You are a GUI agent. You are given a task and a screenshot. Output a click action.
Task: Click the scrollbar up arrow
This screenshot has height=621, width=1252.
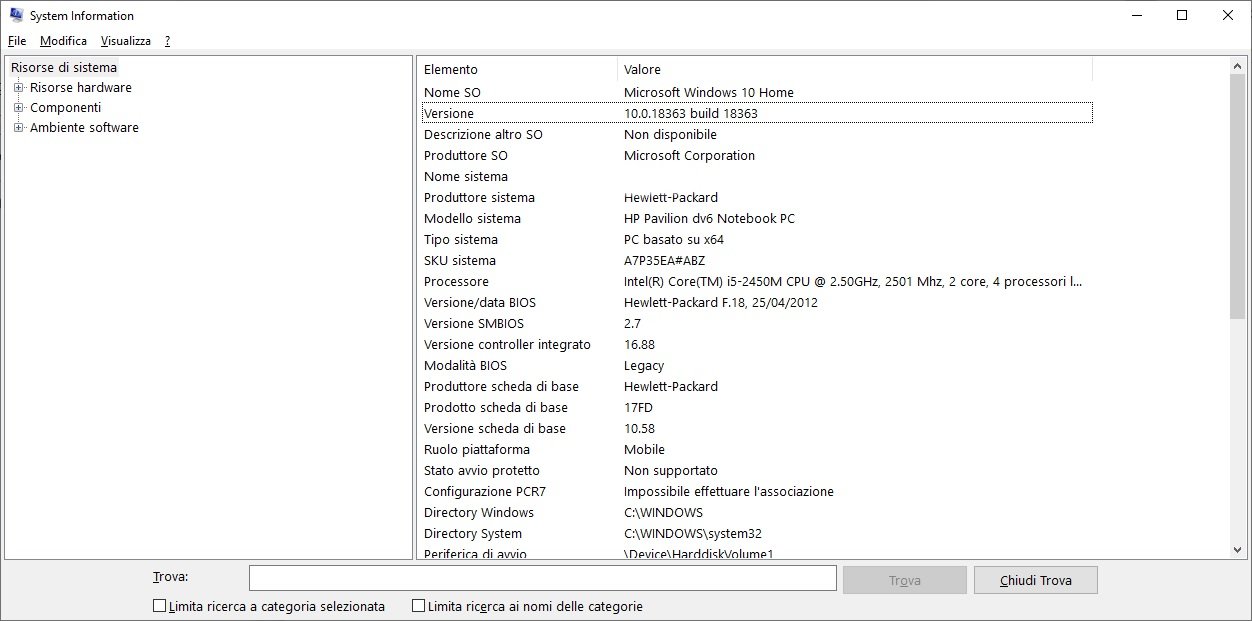(1238, 66)
